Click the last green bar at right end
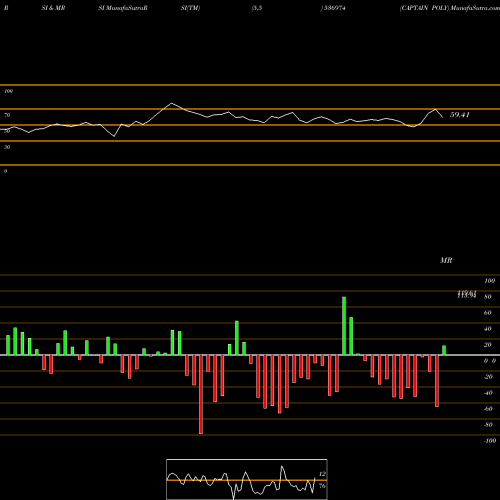Image resolution: width=500 pixels, height=500 pixels. coord(444,350)
